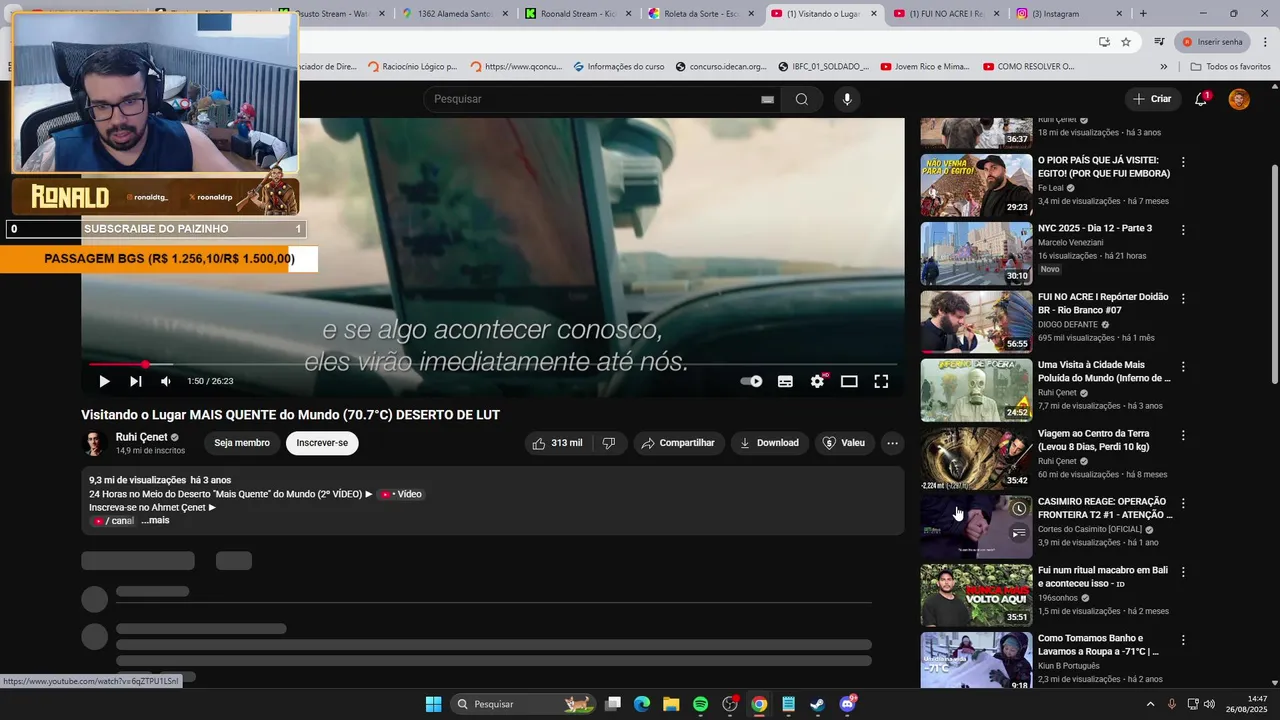1280x720 pixels.
Task: Add CASIMIRO REAGE video to watch later
Action: 1018,509
